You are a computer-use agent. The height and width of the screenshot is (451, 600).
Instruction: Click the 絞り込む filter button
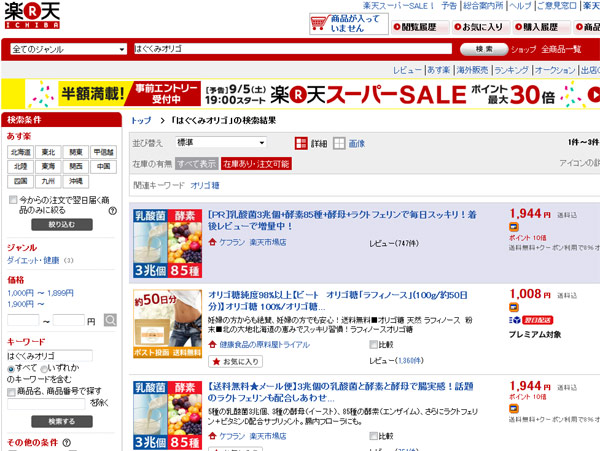coord(62,225)
